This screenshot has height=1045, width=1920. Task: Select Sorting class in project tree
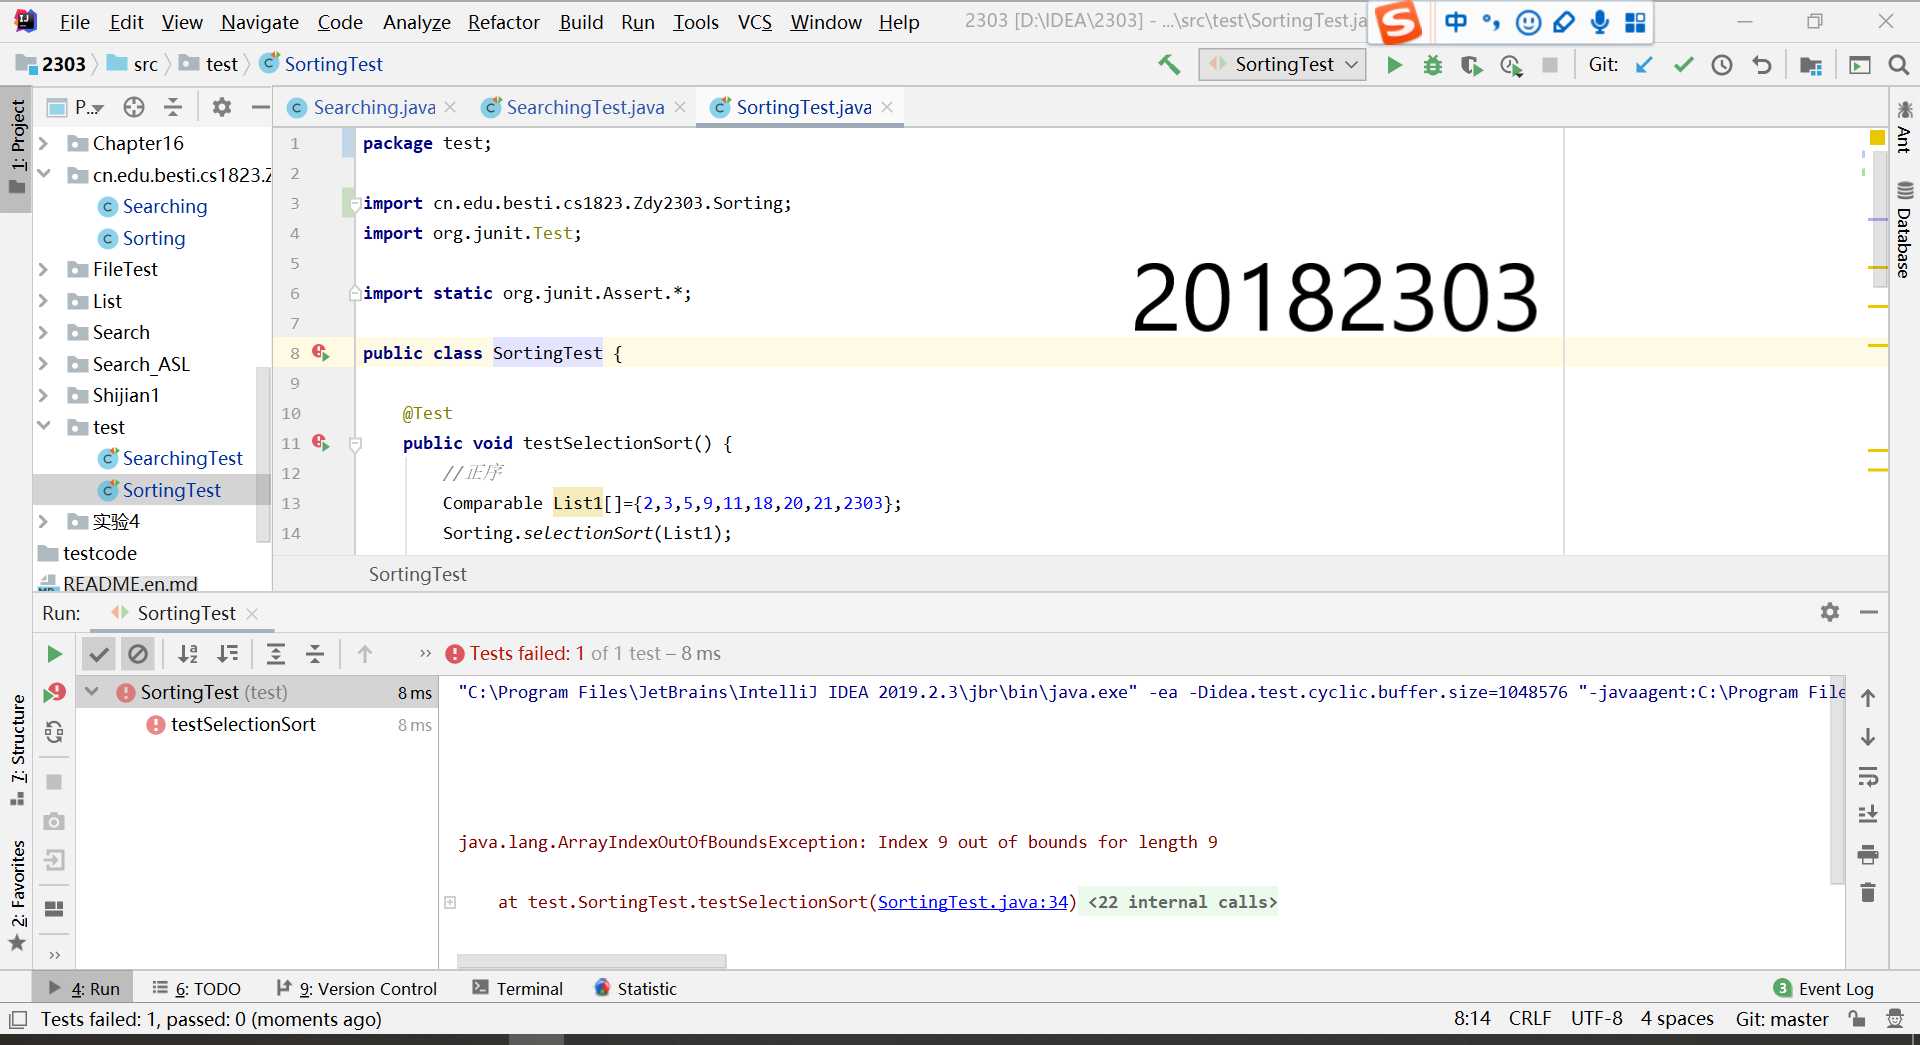154,238
